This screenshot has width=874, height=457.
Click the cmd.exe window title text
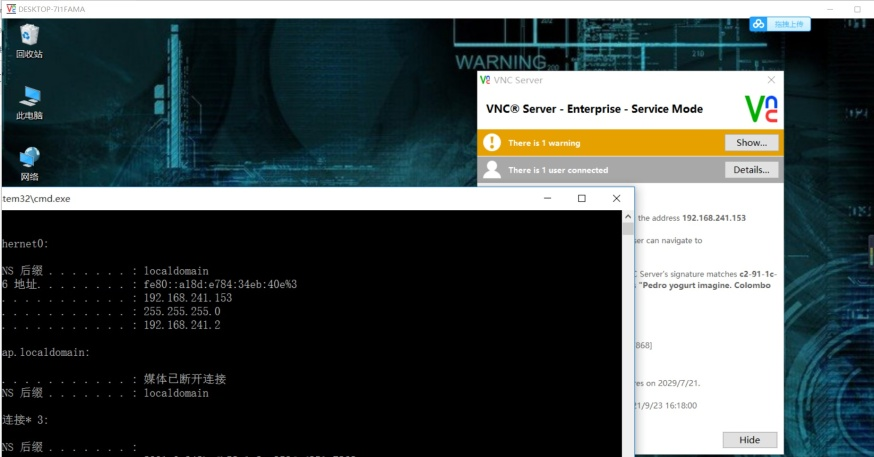(x=36, y=199)
